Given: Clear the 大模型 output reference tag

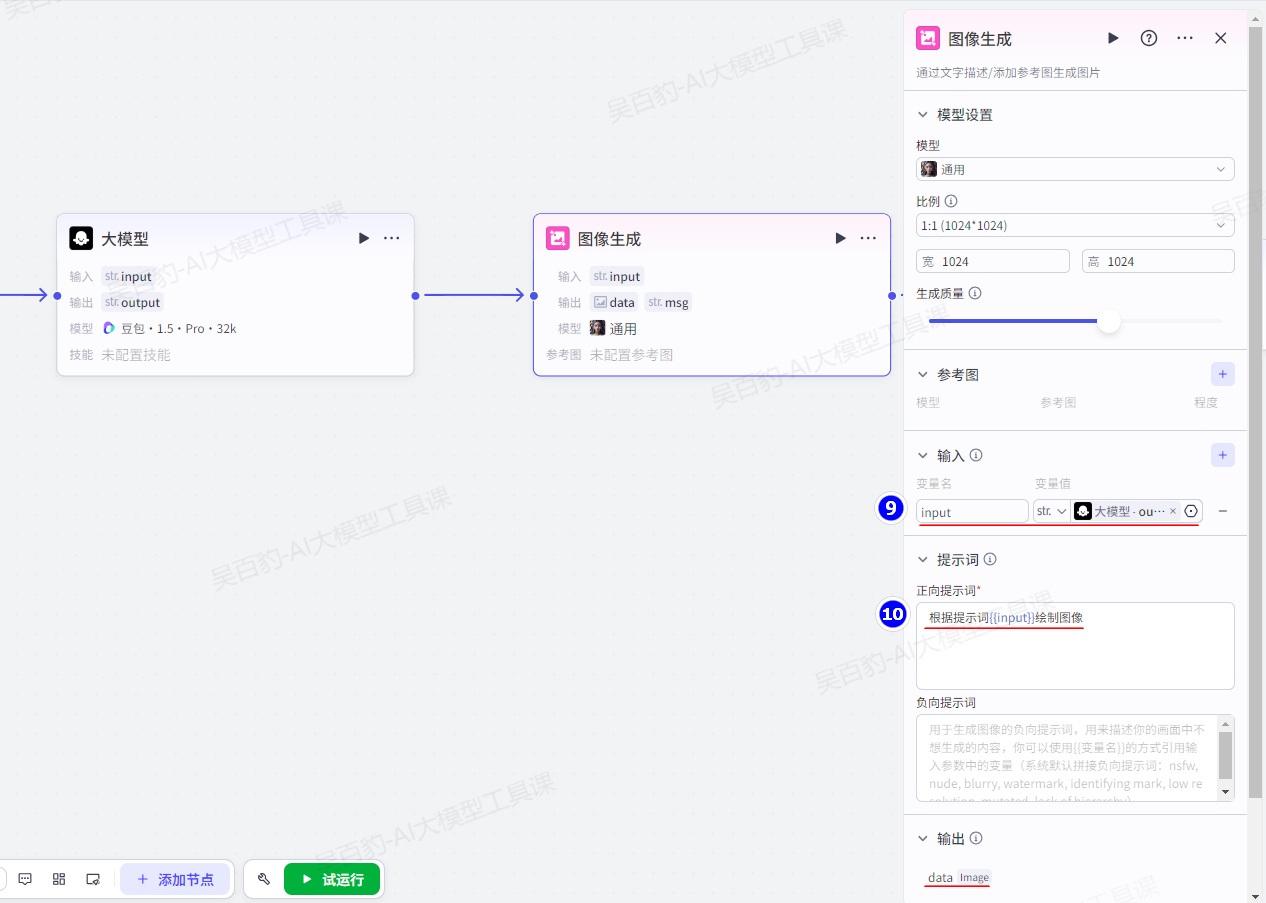Looking at the screenshot, I should click(x=1173, y=511).
